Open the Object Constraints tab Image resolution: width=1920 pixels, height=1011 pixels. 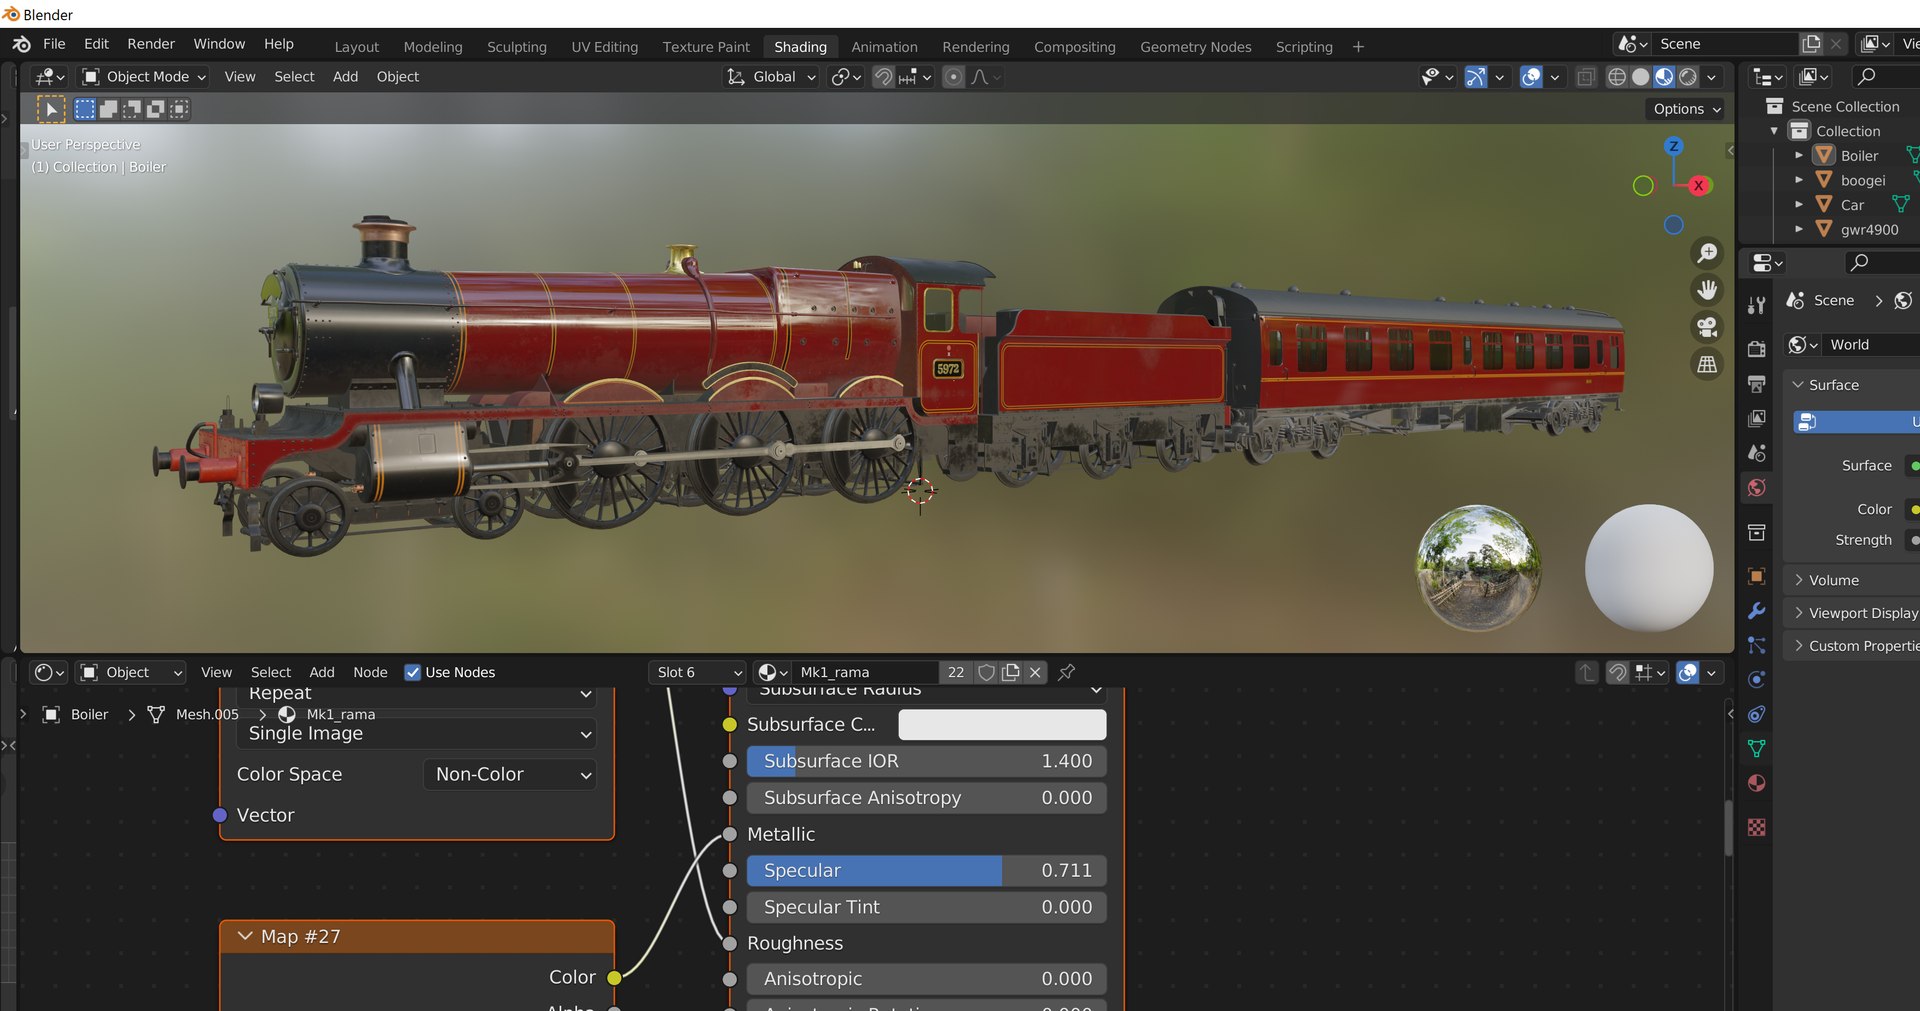[1757, 714]
